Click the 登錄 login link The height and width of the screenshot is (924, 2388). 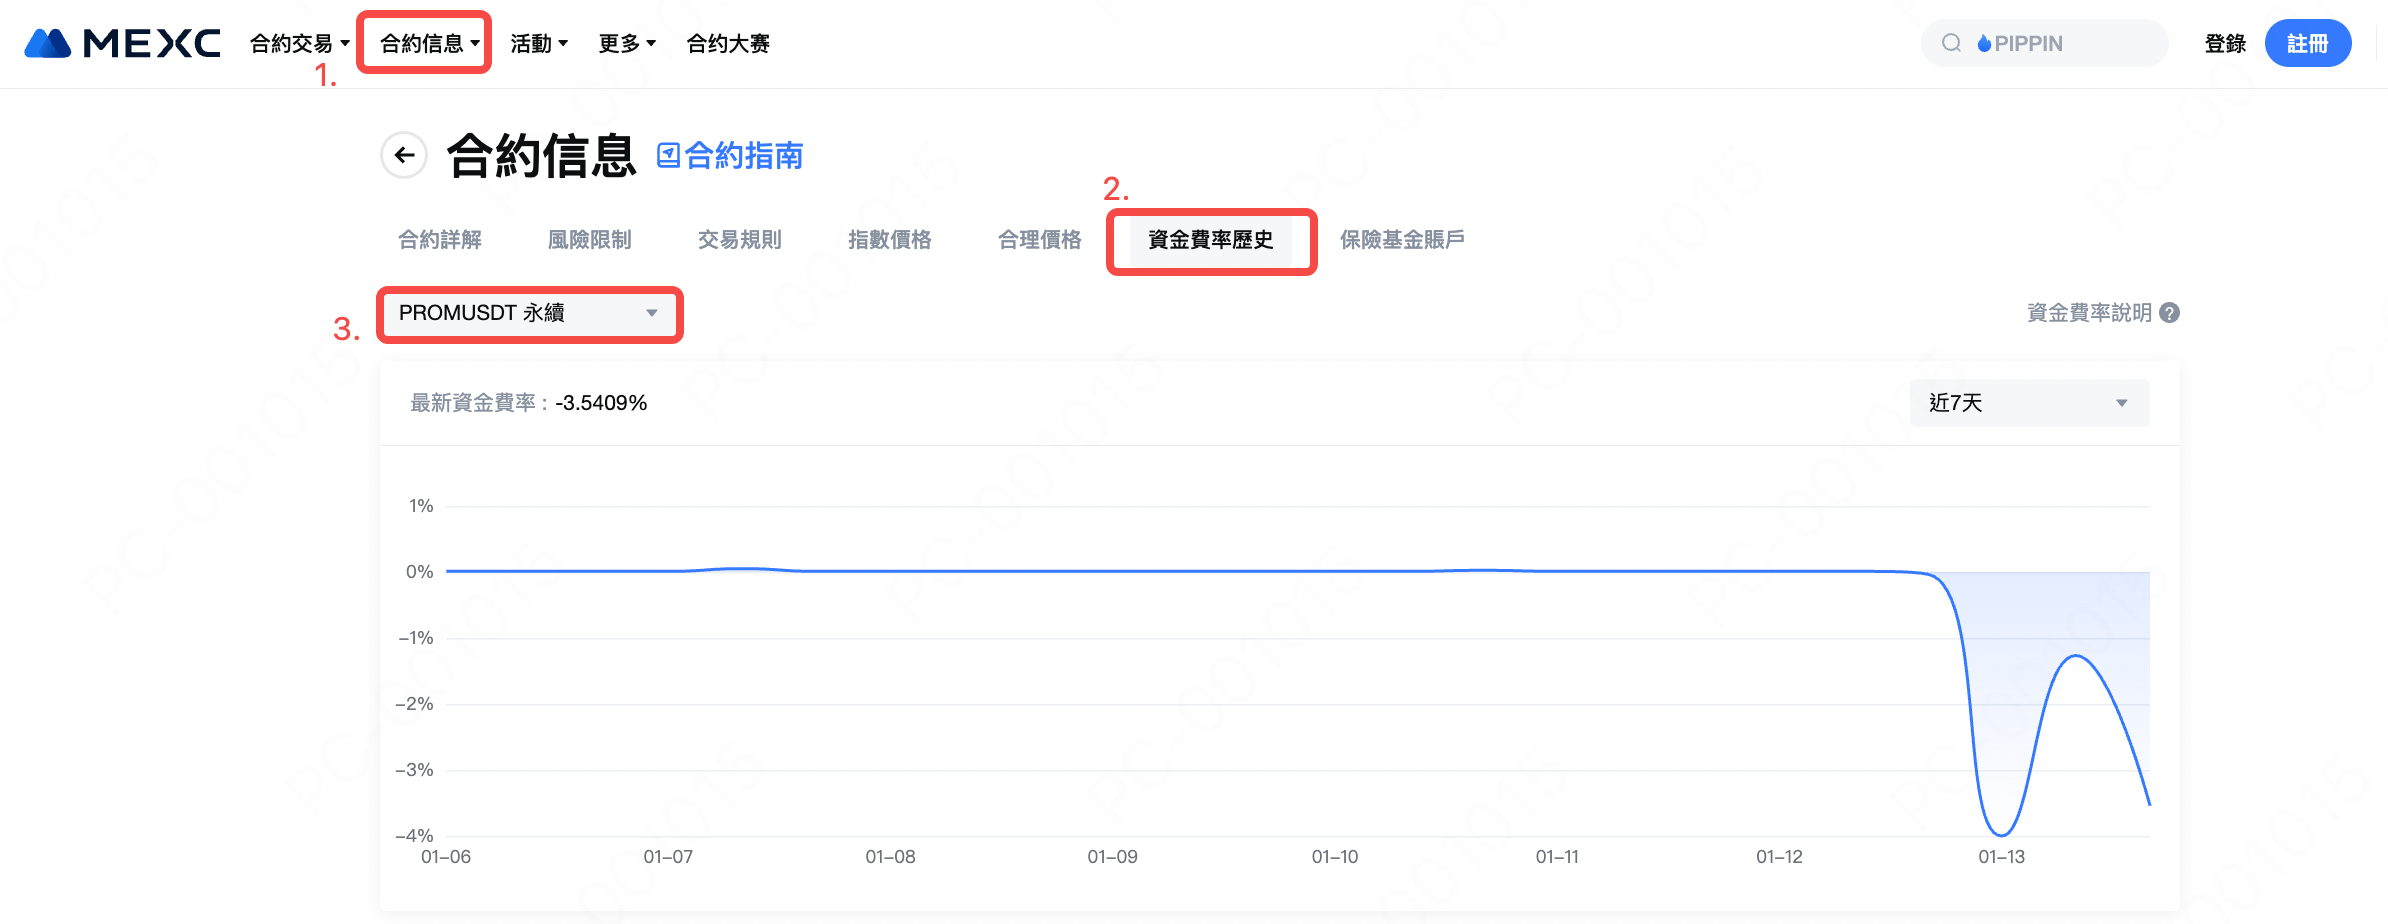pos(2225,43)
